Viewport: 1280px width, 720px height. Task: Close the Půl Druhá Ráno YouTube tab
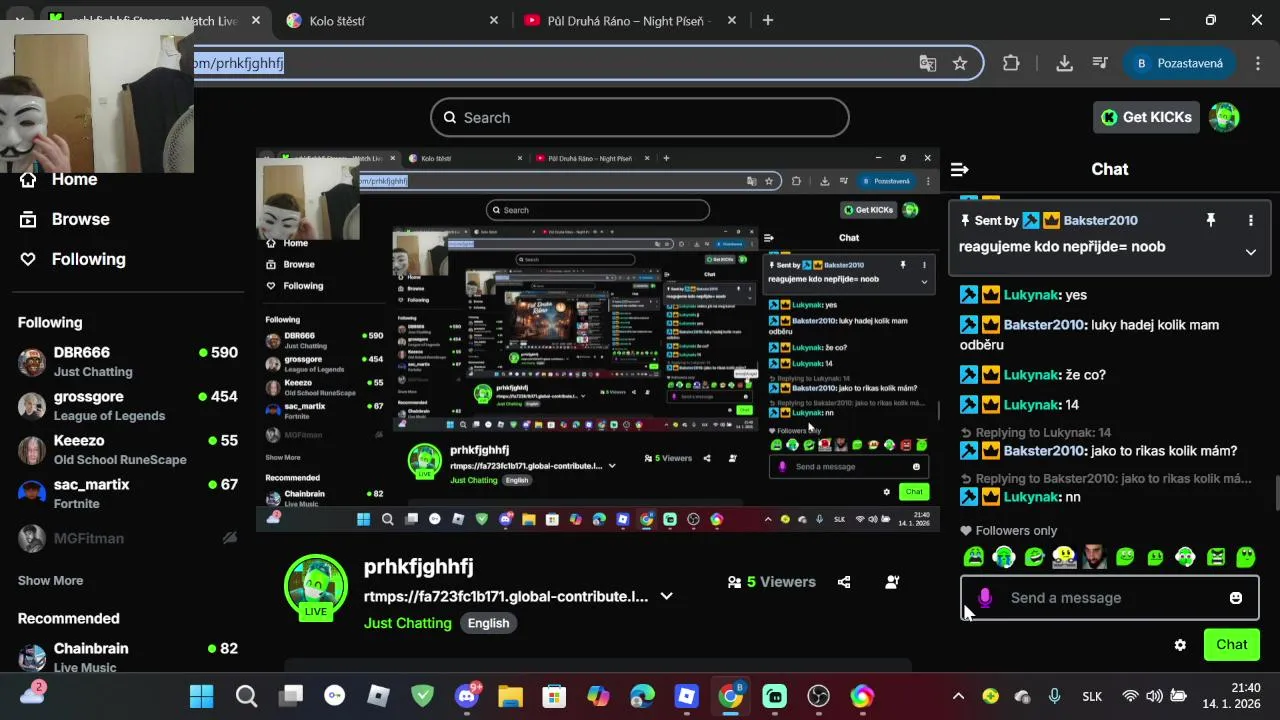click(732, 20)
